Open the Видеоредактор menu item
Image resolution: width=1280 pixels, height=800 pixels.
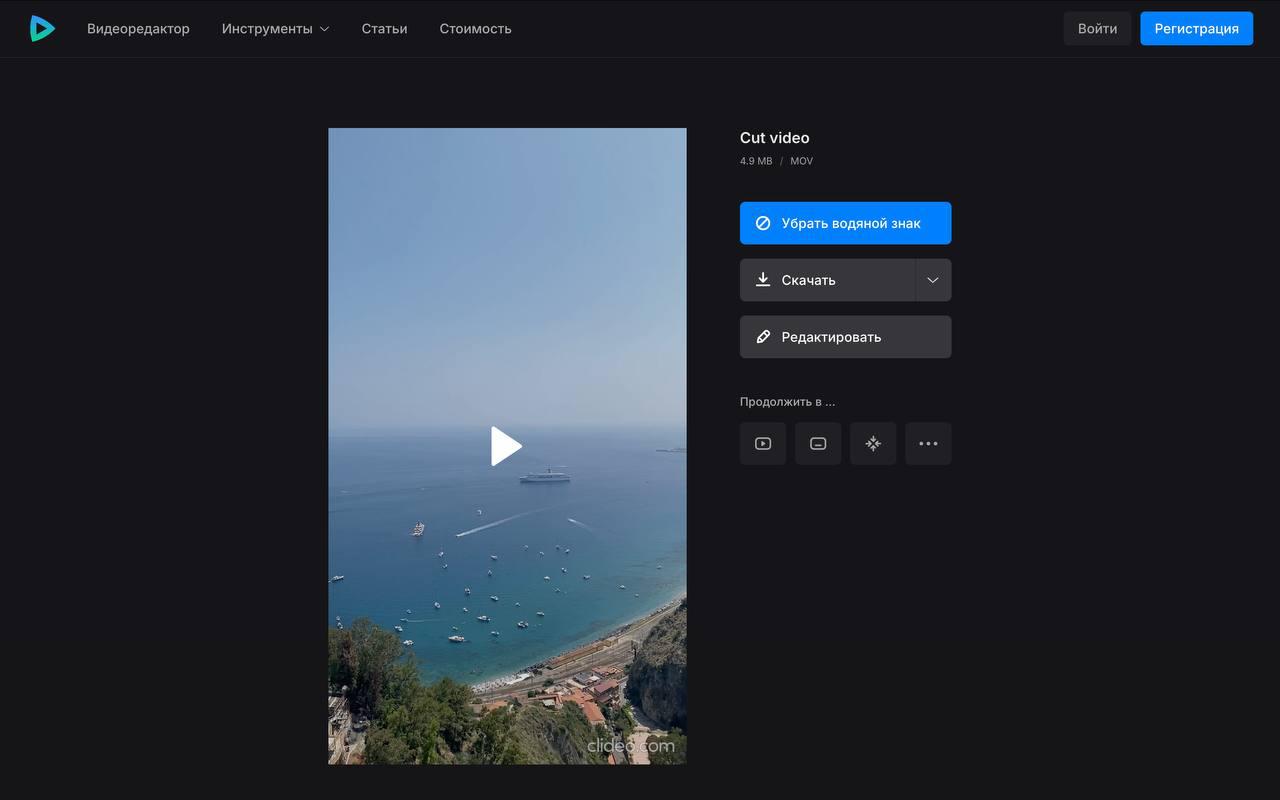tap(138, 29)
